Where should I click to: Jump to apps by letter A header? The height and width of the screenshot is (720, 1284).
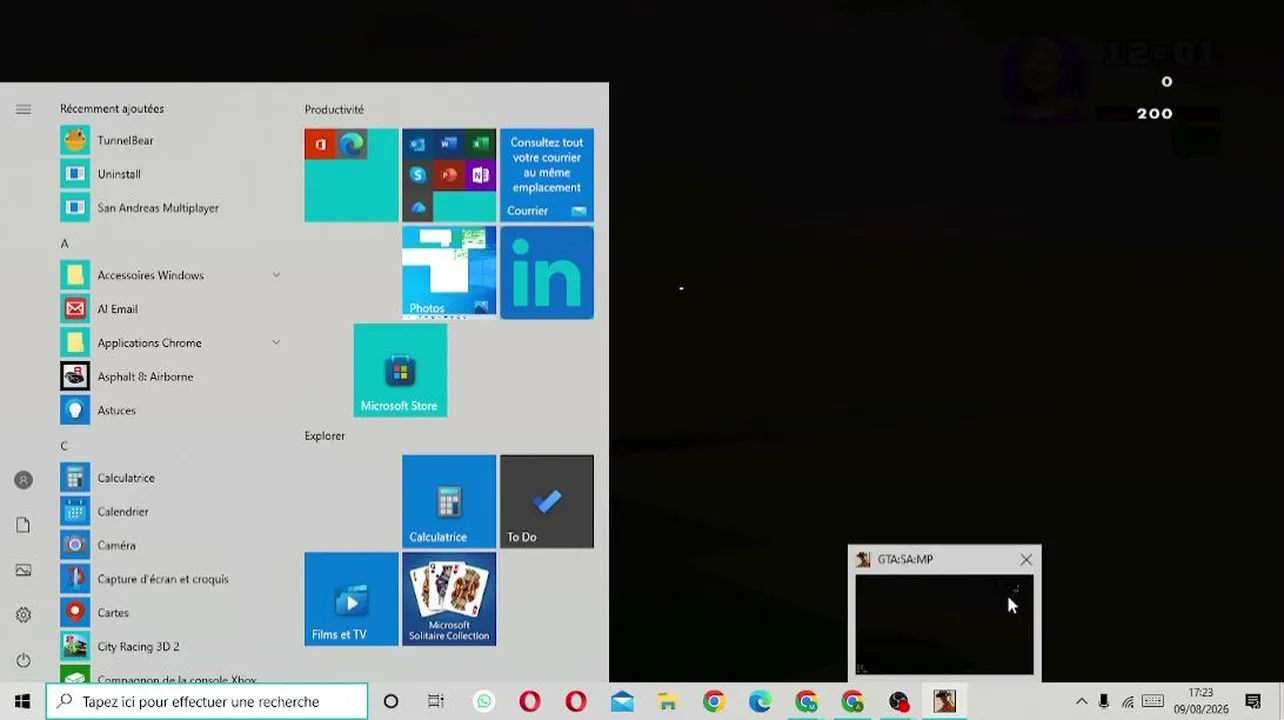pos(64,244)
